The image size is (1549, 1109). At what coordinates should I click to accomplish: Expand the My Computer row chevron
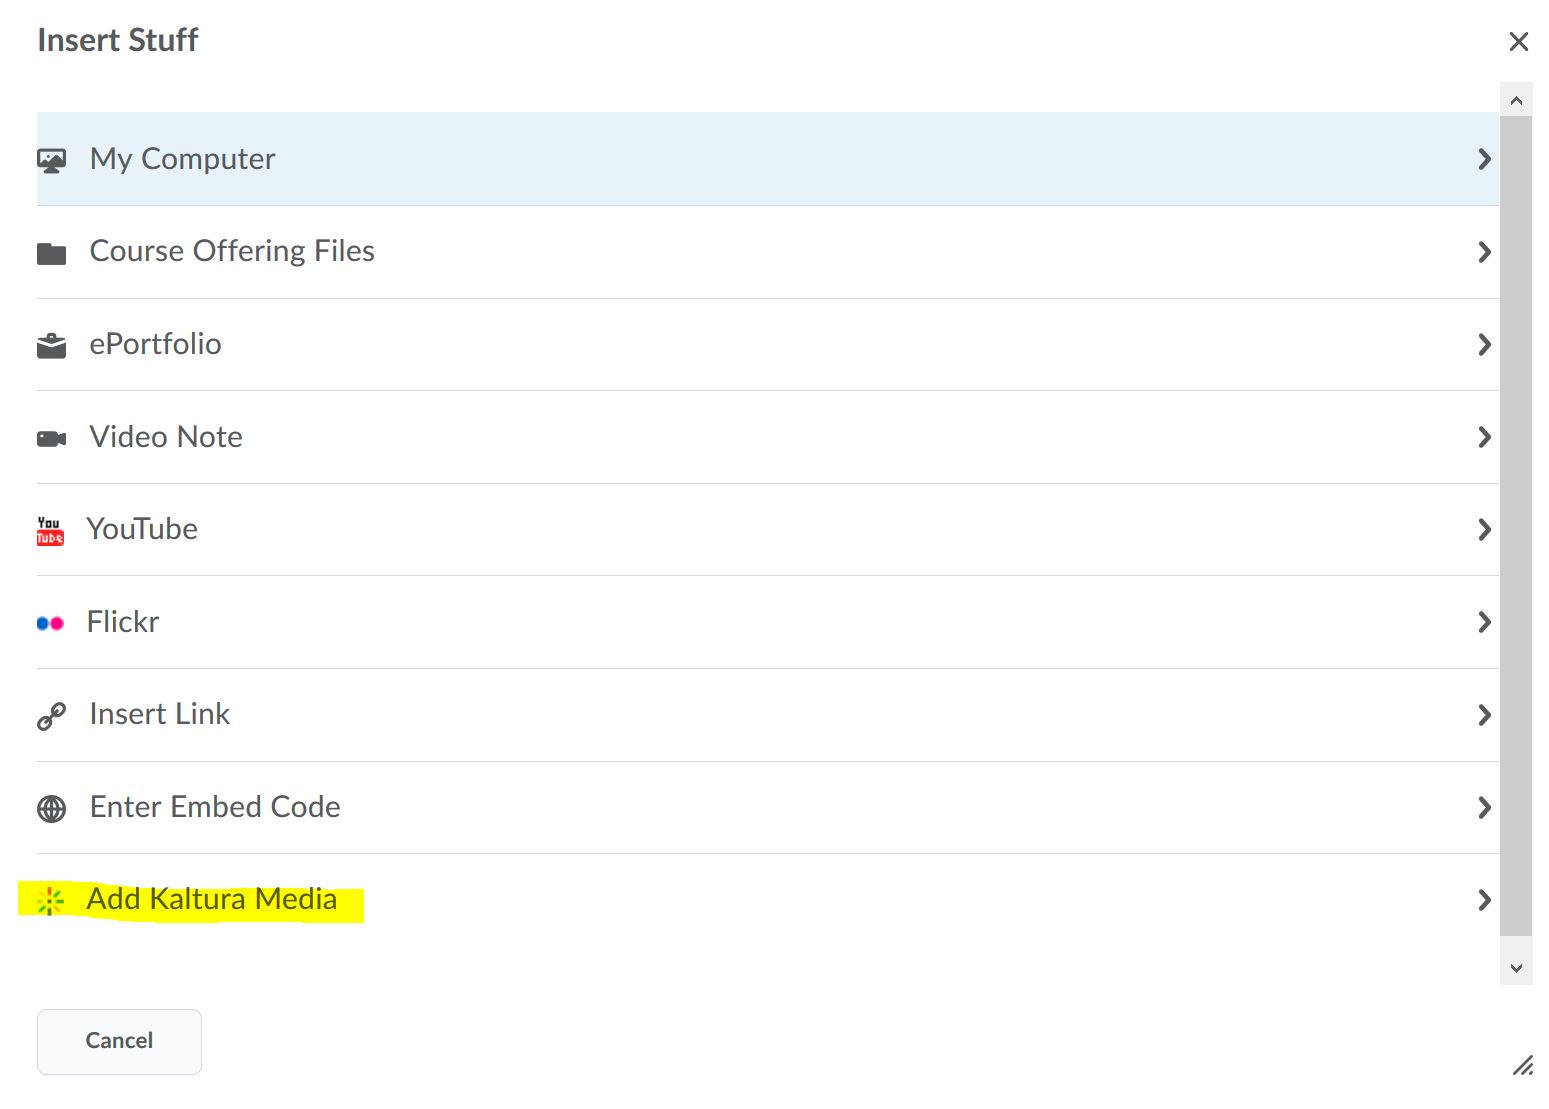pos(1484,159)
